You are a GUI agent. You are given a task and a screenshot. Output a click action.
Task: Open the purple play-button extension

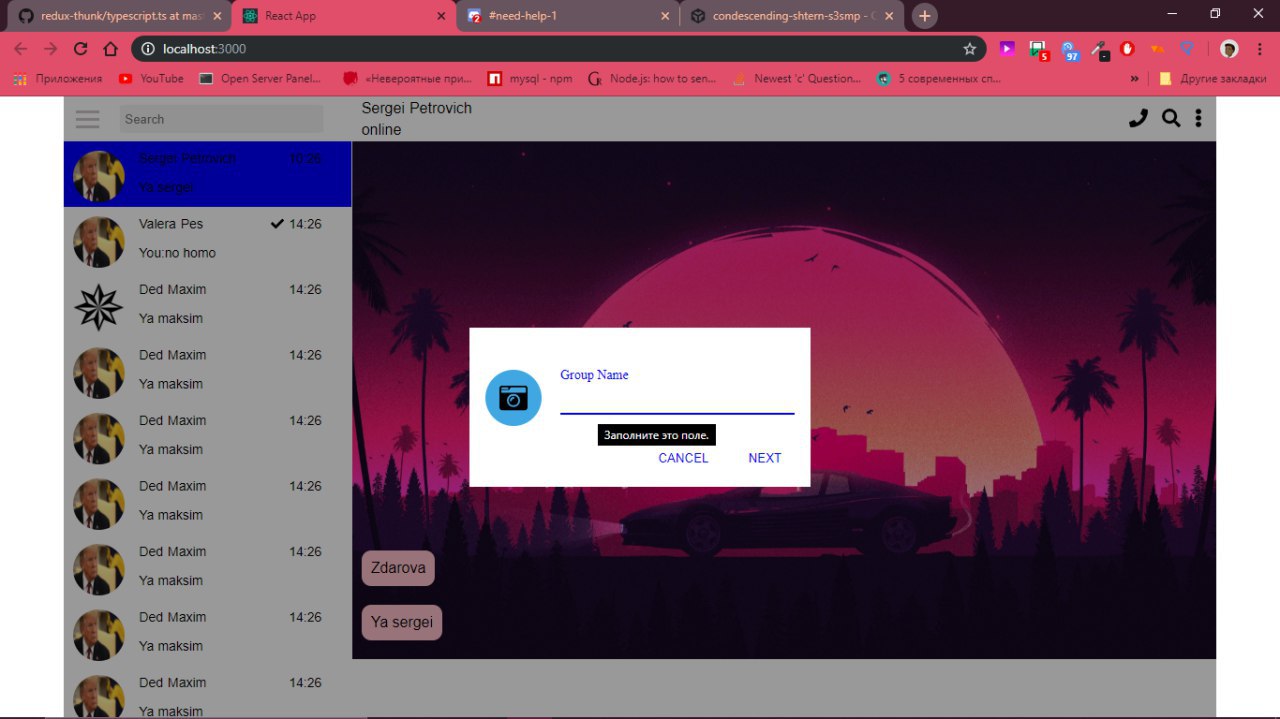point(1007,48)
